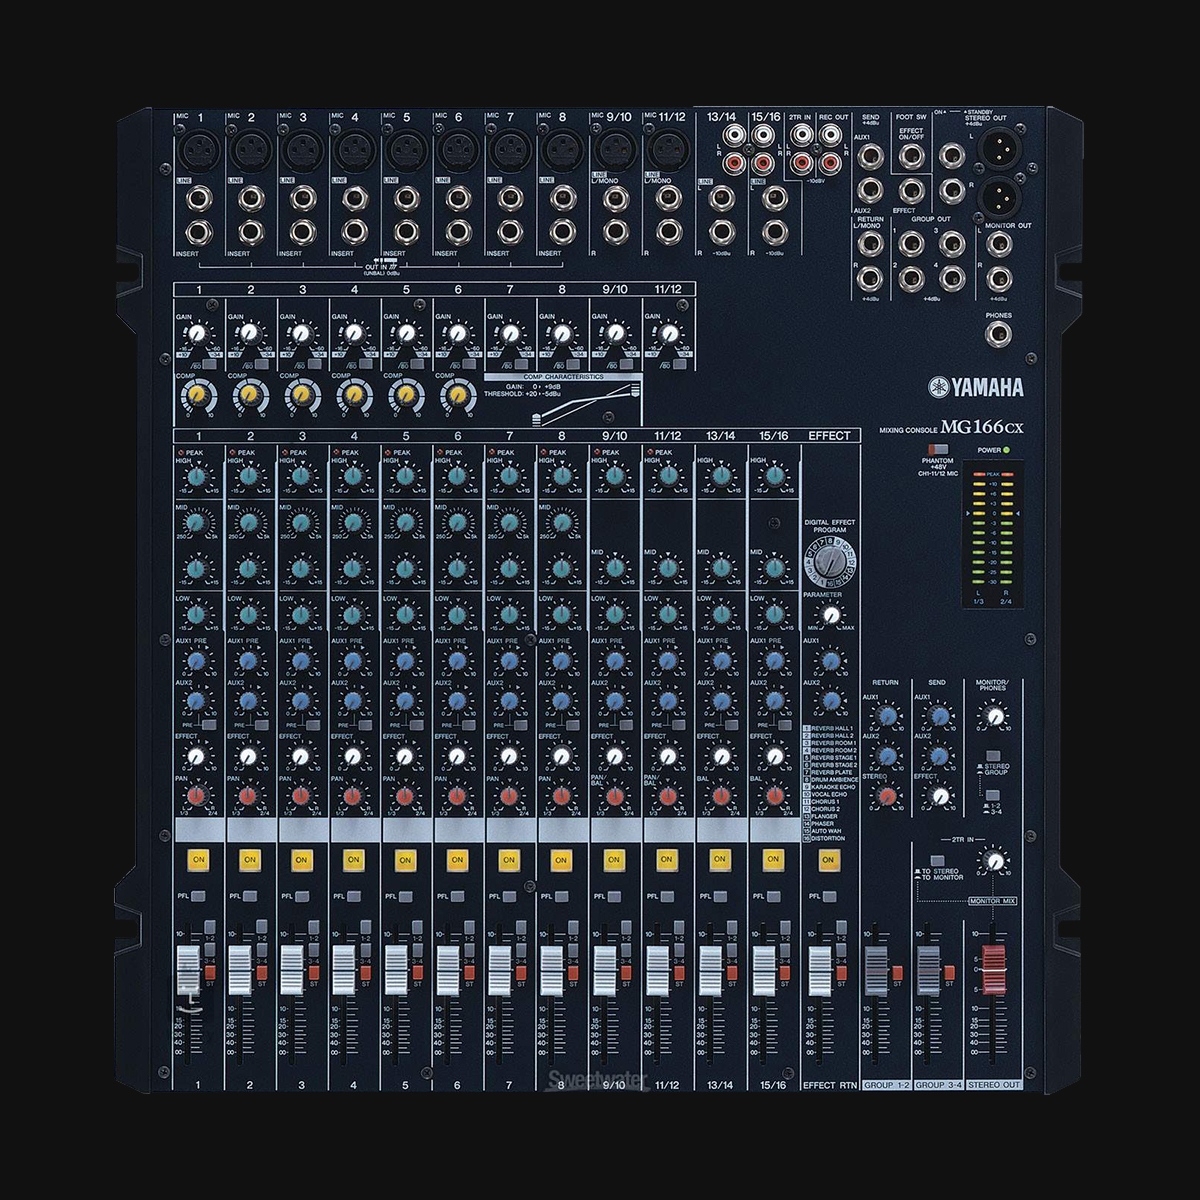
Task: Toggle PFL switch on channel 6
Action: tap(457, 896)
